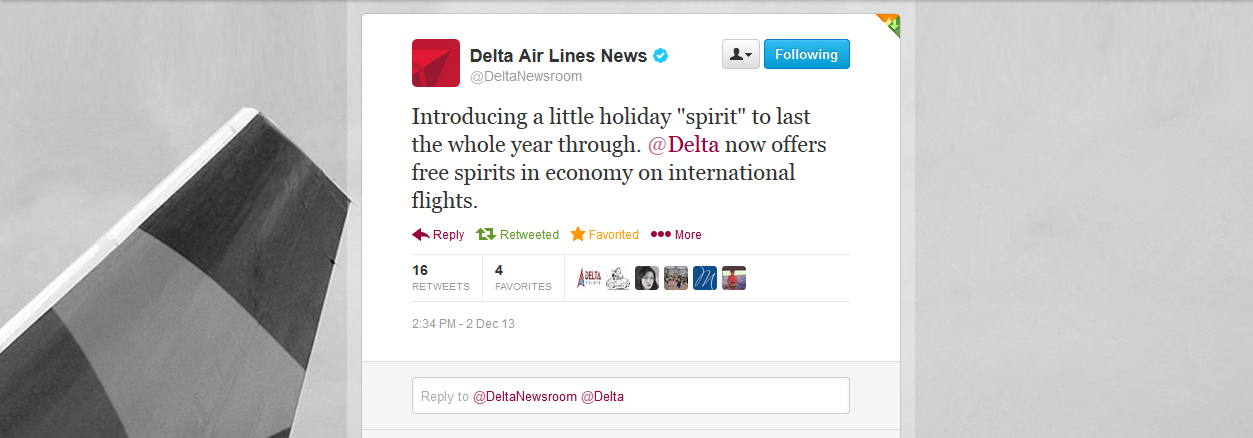Toggle the Following button
This screenshot has width=1253, height=438.
(806, 54)
